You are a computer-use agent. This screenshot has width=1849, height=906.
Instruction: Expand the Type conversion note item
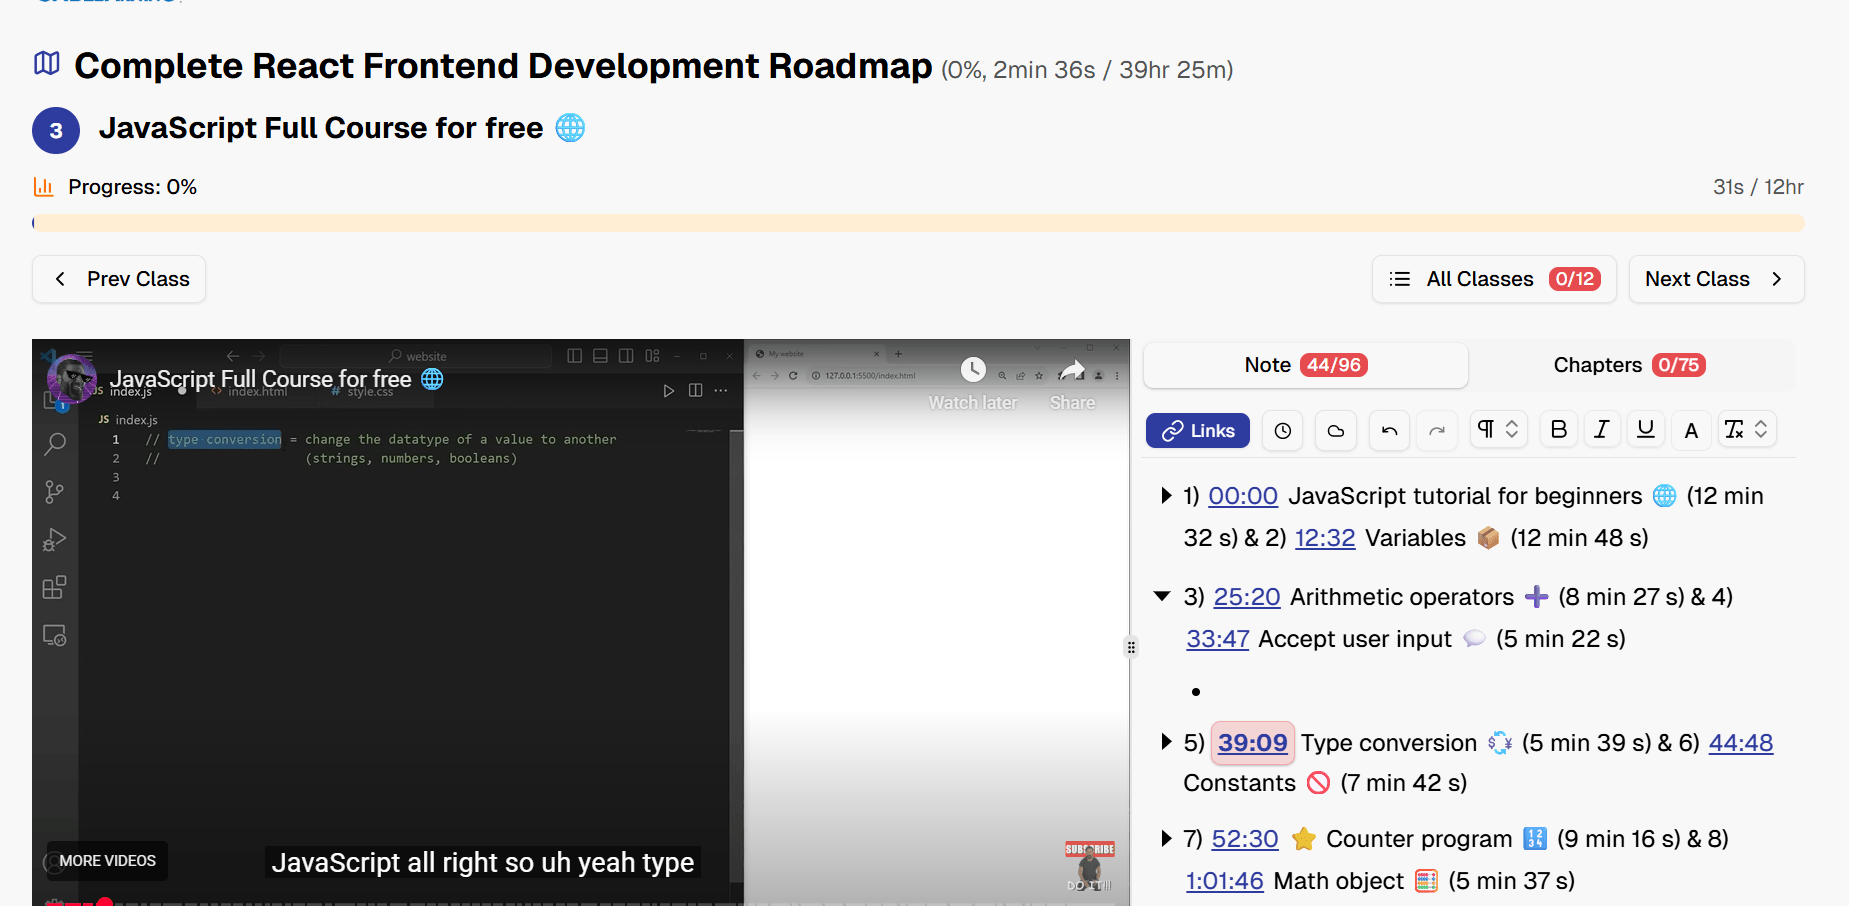1165,742
